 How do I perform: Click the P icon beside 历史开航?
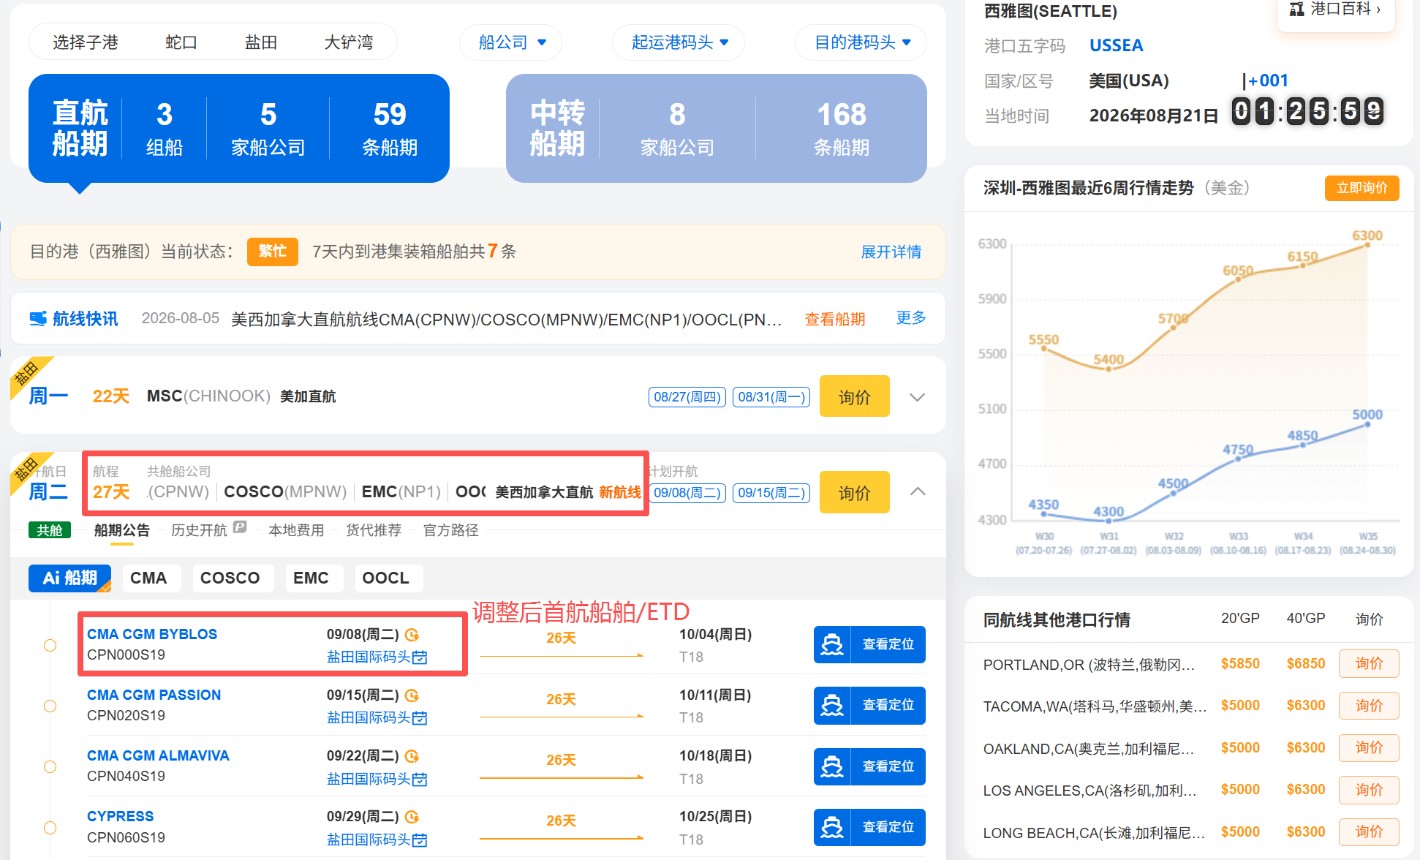240,527
